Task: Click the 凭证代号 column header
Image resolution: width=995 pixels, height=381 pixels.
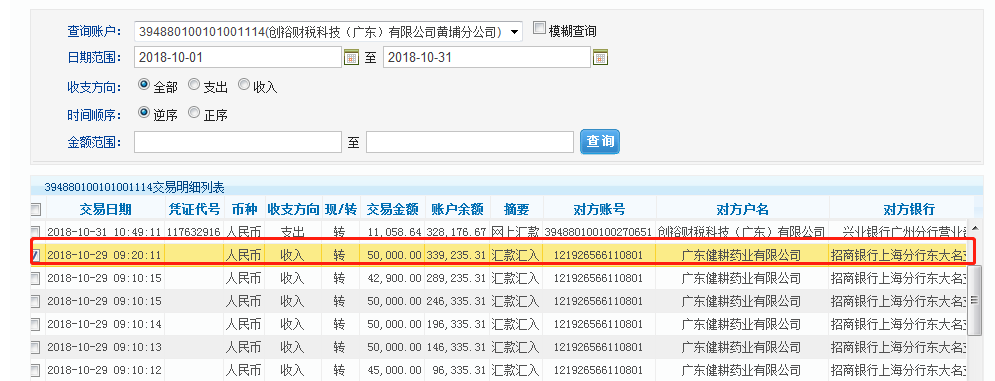Action: tap(194, 209)
